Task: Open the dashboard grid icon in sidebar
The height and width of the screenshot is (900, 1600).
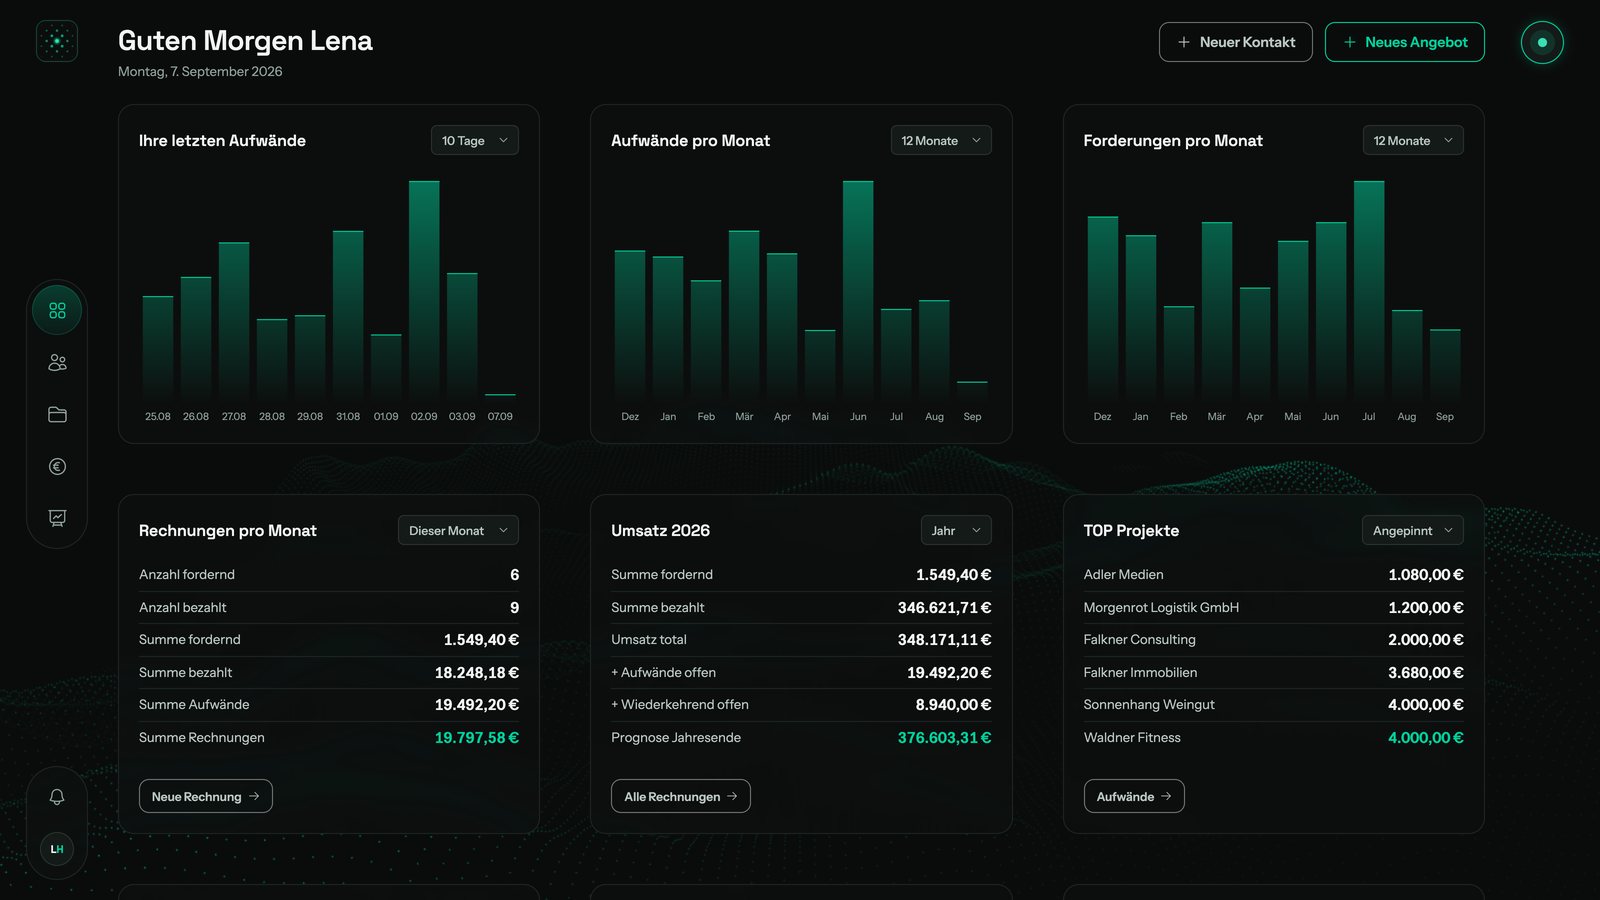Action: tap(57, 311)
